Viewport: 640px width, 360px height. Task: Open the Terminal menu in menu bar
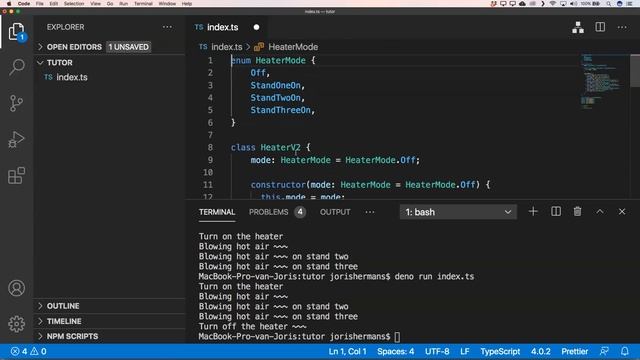[143, 4]
